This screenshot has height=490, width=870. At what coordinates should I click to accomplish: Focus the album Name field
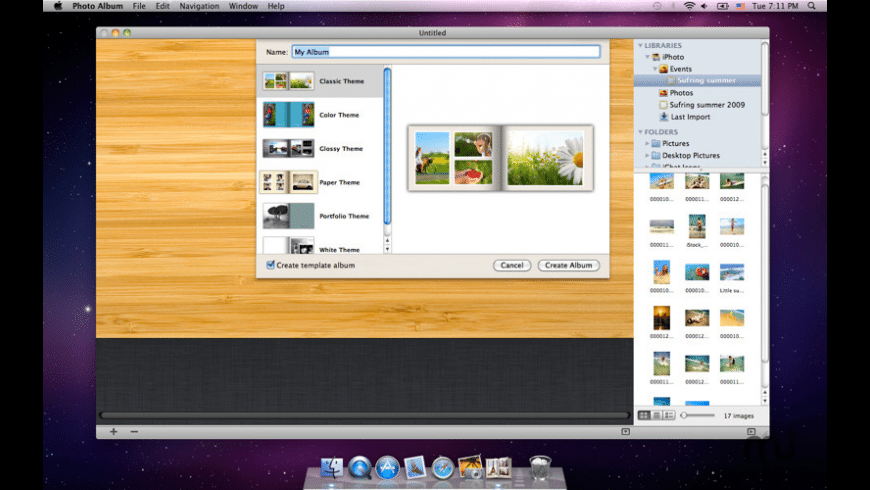(446, 52)
